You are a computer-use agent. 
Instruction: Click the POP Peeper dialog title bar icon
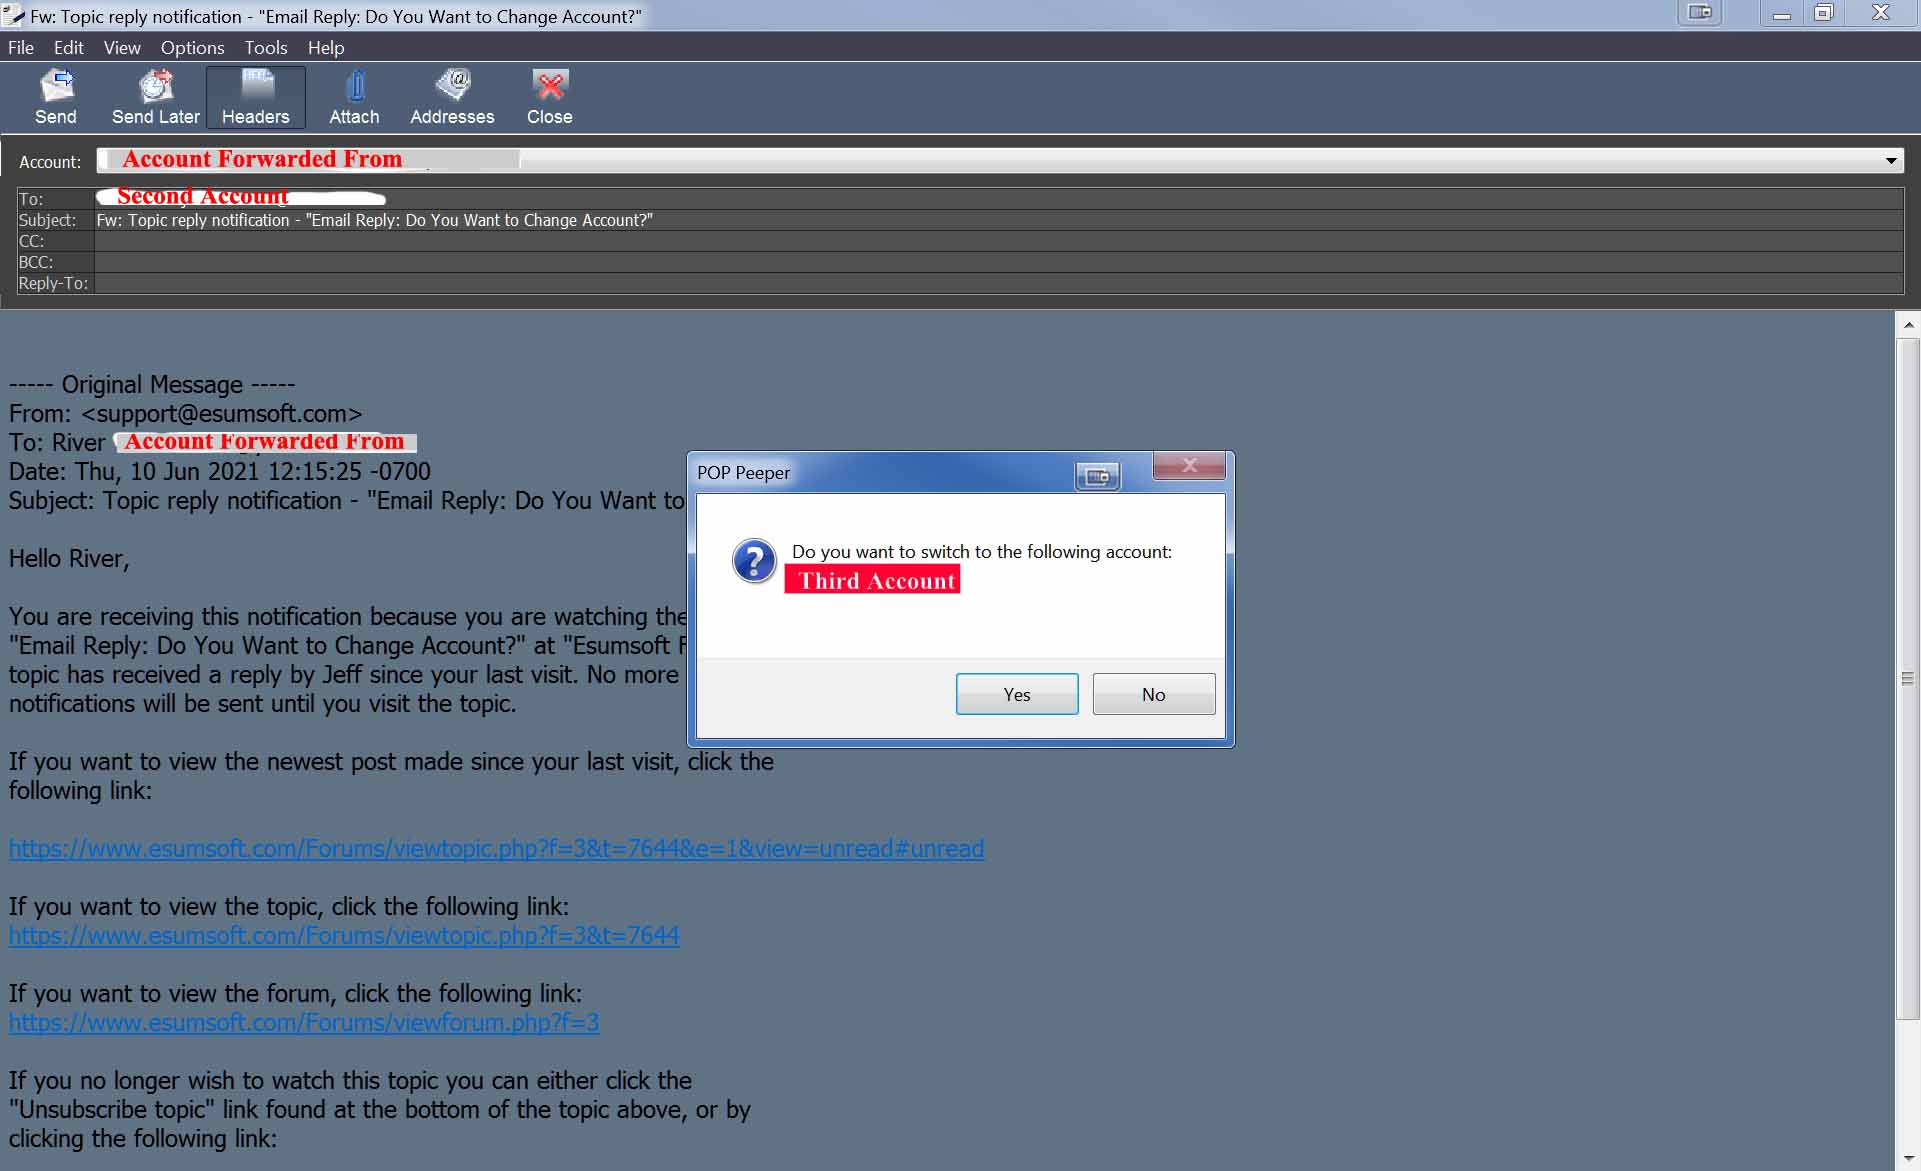[x=1098, y=476]
